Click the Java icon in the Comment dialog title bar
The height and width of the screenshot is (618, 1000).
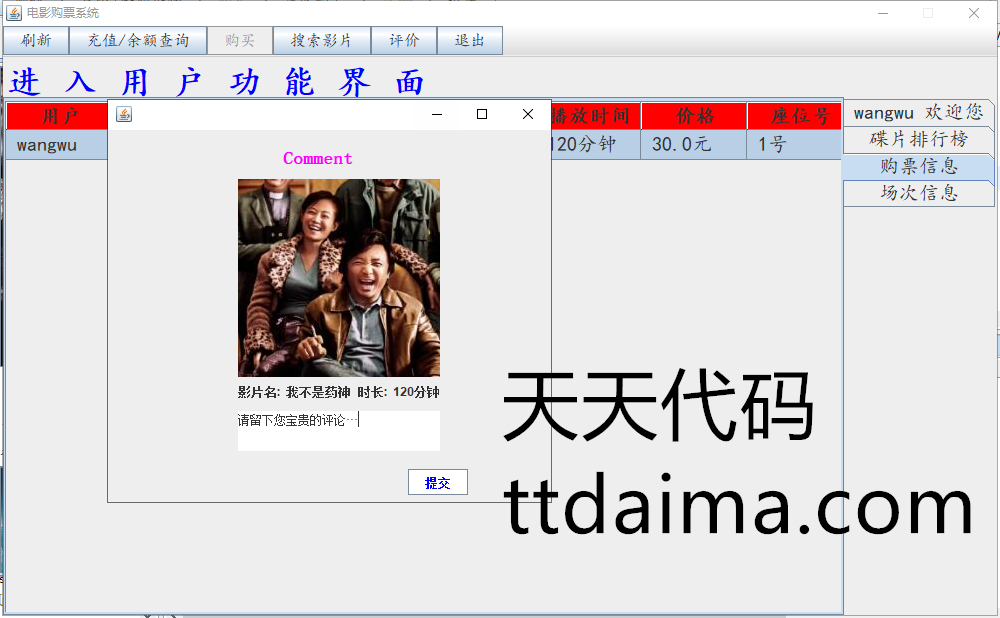point(124,115)
